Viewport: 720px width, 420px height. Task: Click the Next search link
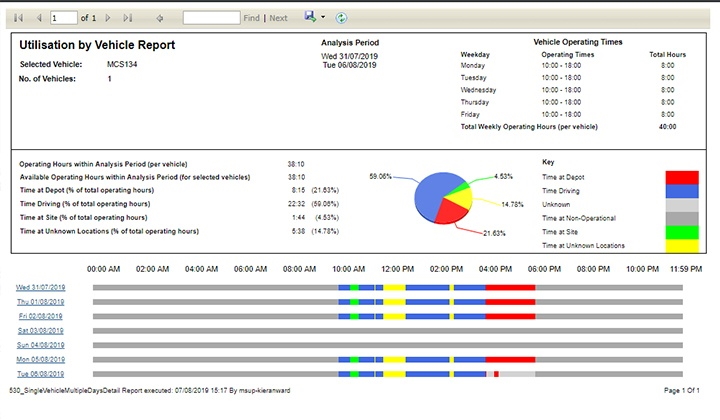click(278, 18)
